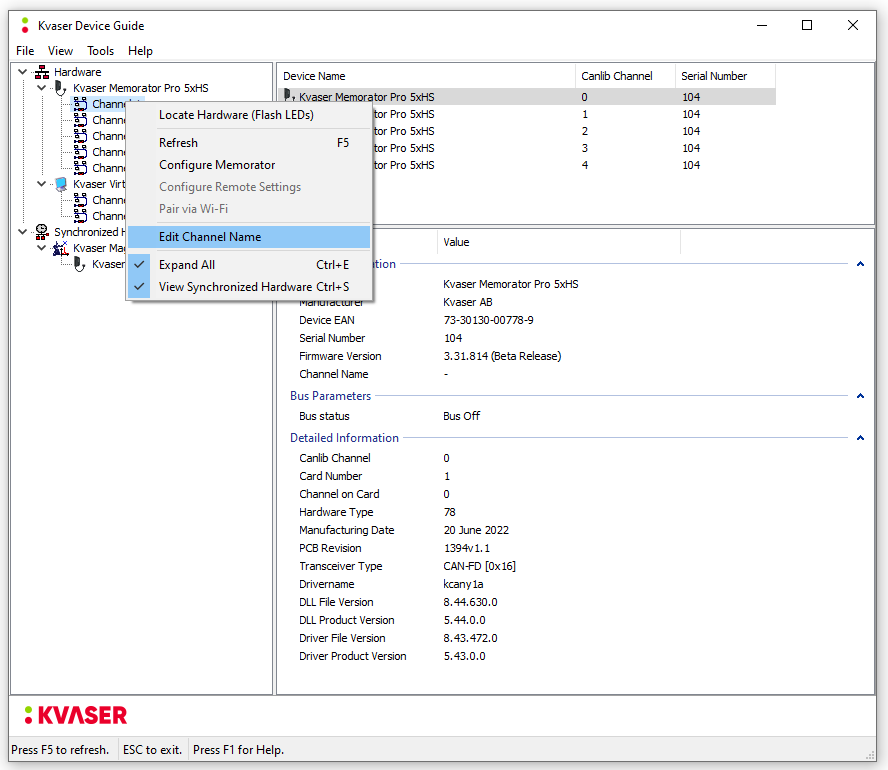Collapse the Kvaser Virtual tree node
888x770 pixels.
[41, 183]
